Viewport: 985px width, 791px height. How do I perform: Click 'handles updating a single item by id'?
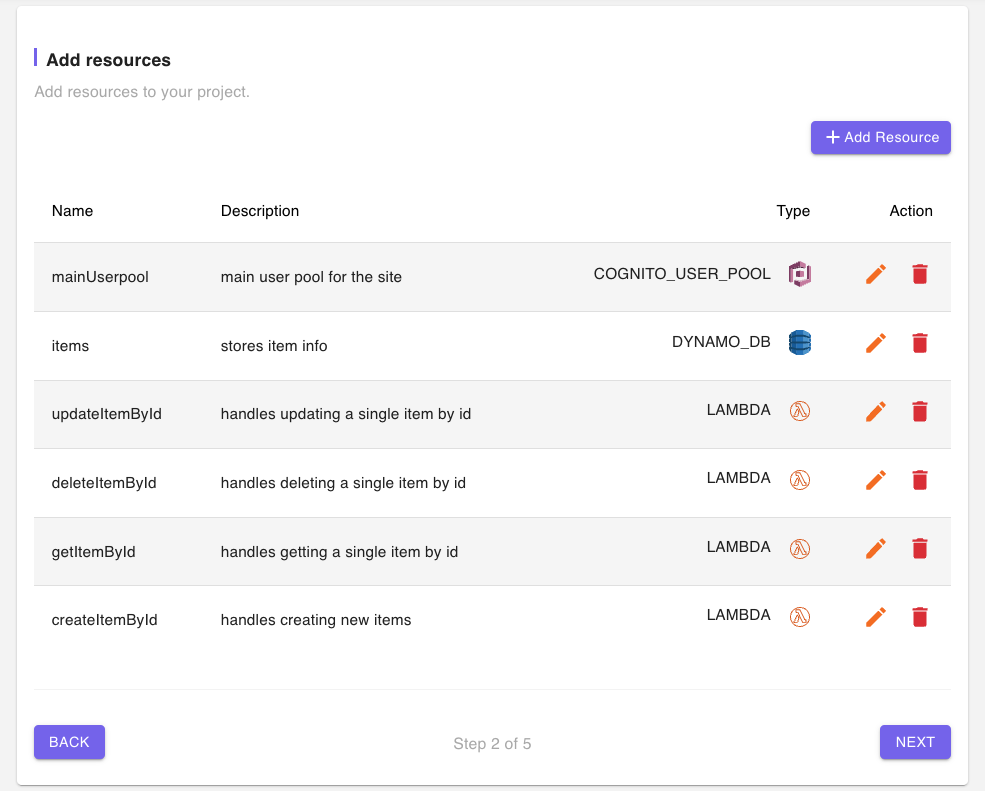pos(346,414)
